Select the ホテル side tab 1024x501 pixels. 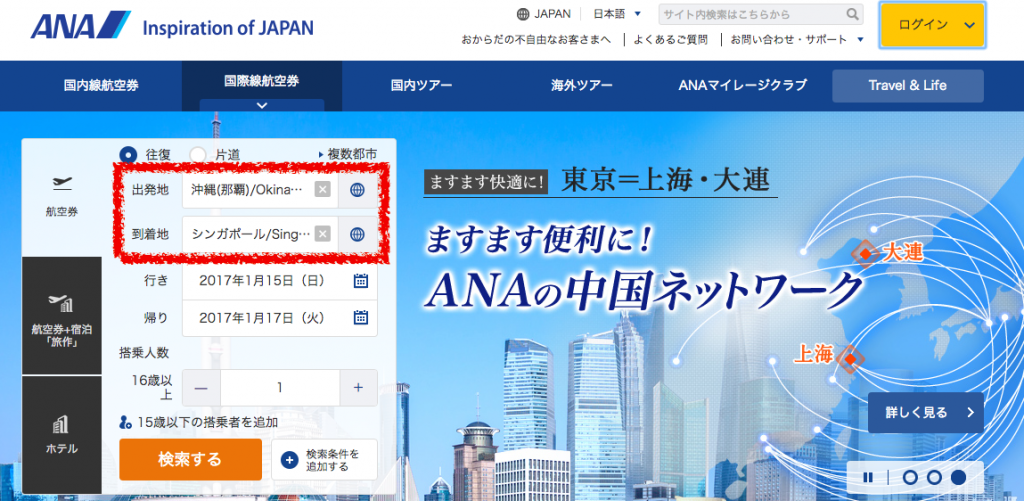62,435
